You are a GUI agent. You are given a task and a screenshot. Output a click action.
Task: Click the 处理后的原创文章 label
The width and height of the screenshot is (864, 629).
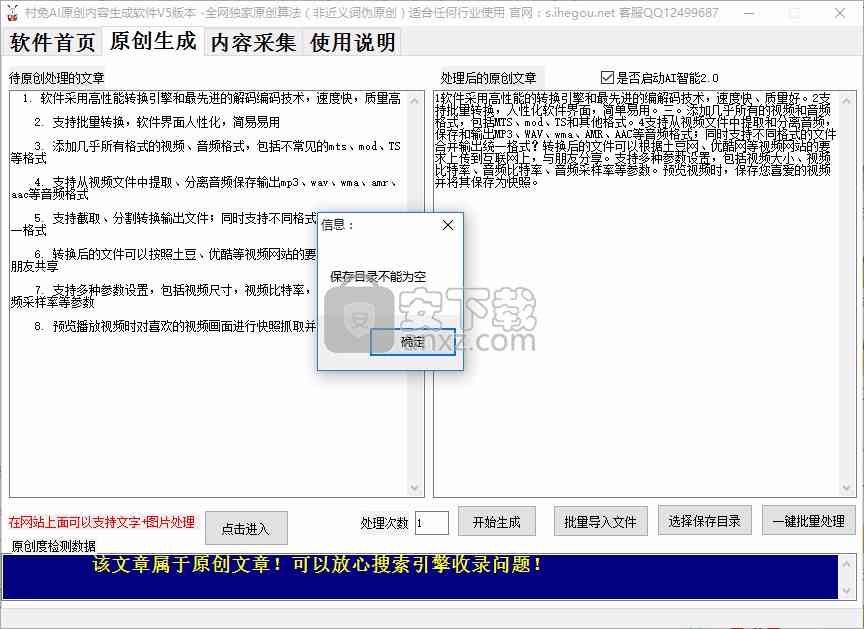click(x=488, y=78)
